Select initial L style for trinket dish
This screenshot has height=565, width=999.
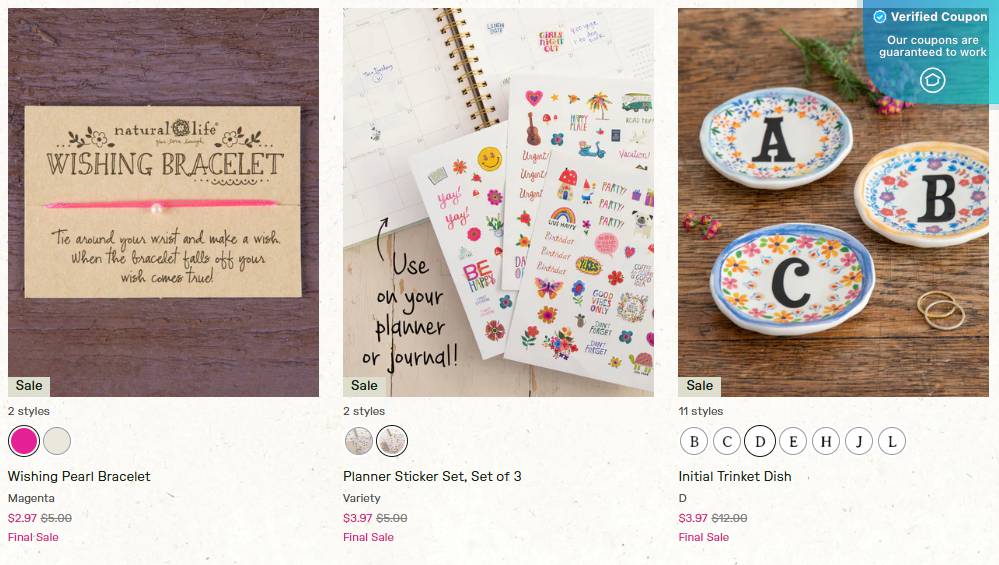coord(892,441)
